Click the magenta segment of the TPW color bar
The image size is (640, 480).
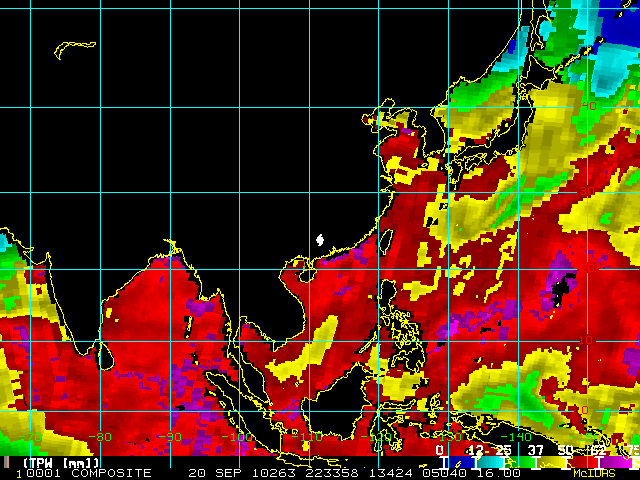point(615,462)
